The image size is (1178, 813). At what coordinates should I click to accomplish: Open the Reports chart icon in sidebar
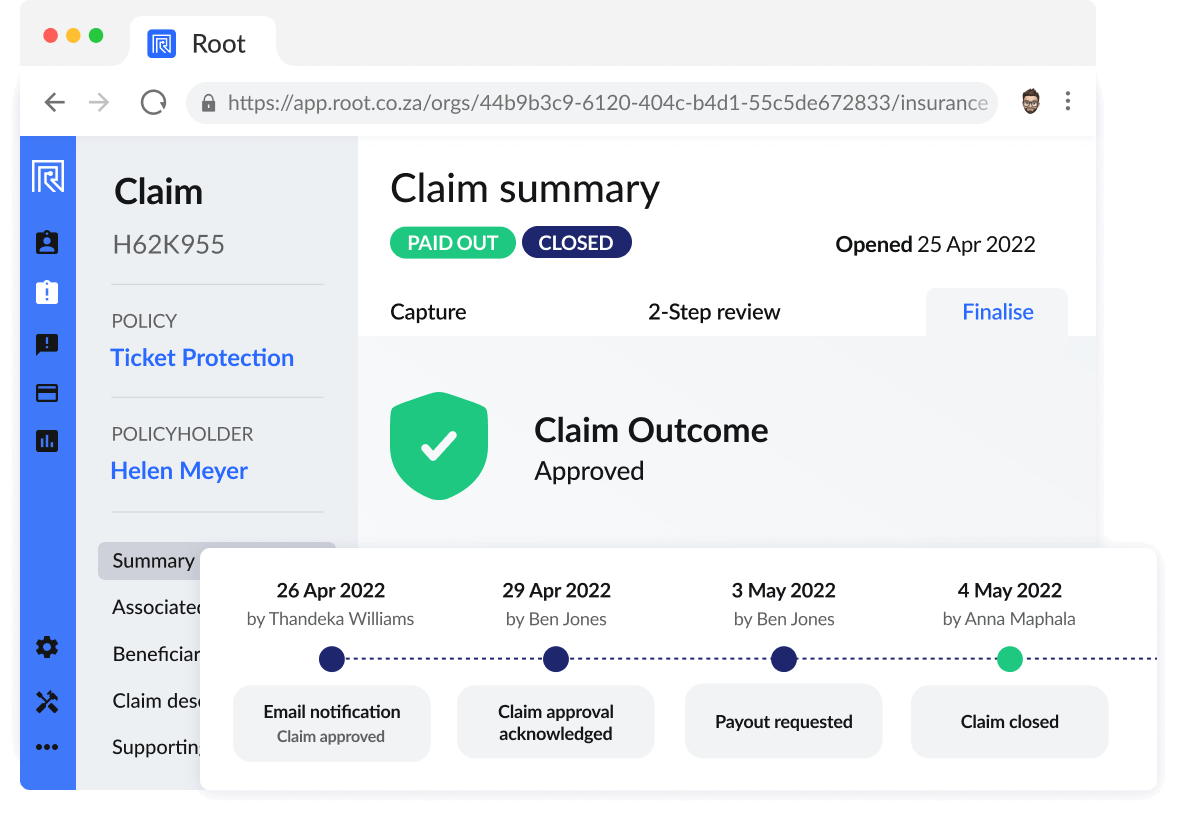(46, 441)
